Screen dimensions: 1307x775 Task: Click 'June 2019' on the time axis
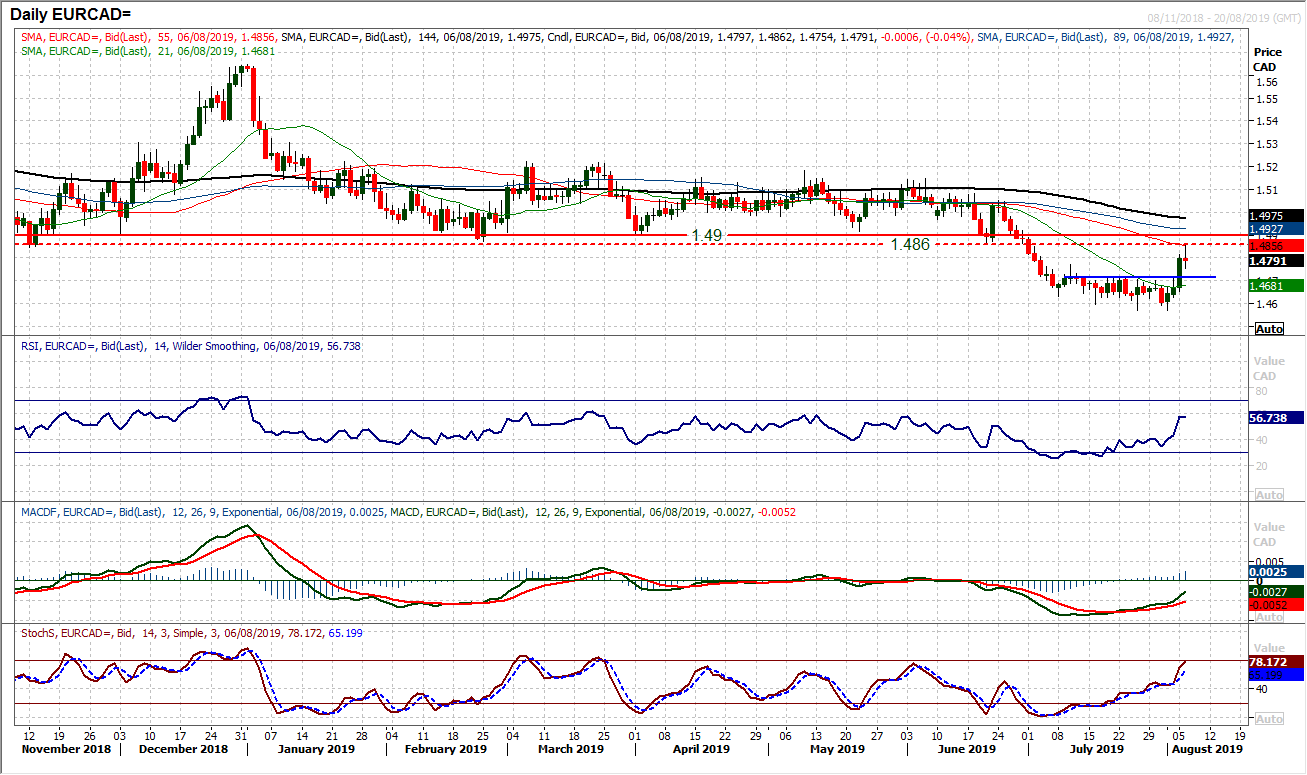pos(967,748)
